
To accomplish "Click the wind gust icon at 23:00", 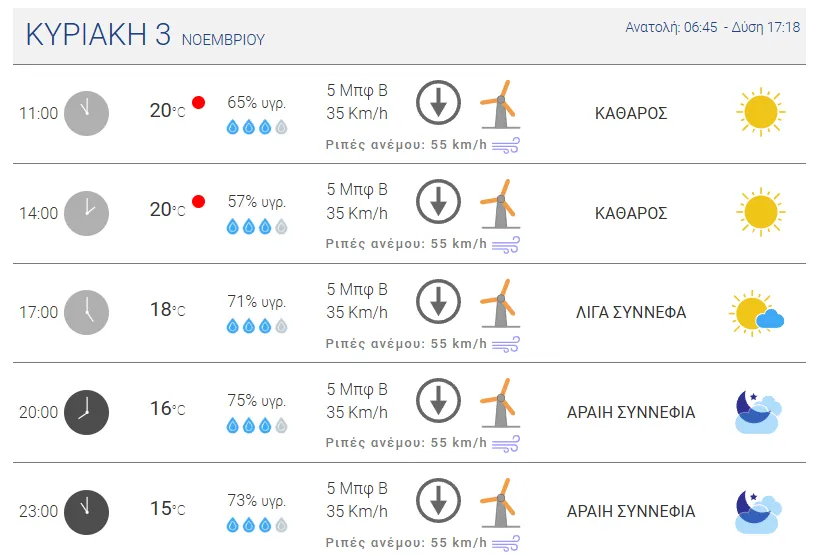I will pyautogui.click(x=505, y=543).
